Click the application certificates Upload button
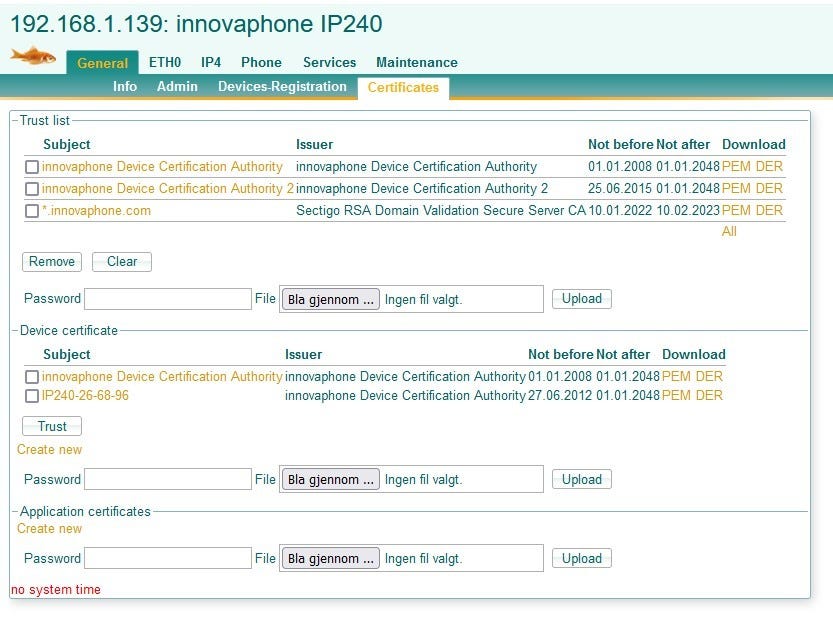 click(x=582, y=559)
